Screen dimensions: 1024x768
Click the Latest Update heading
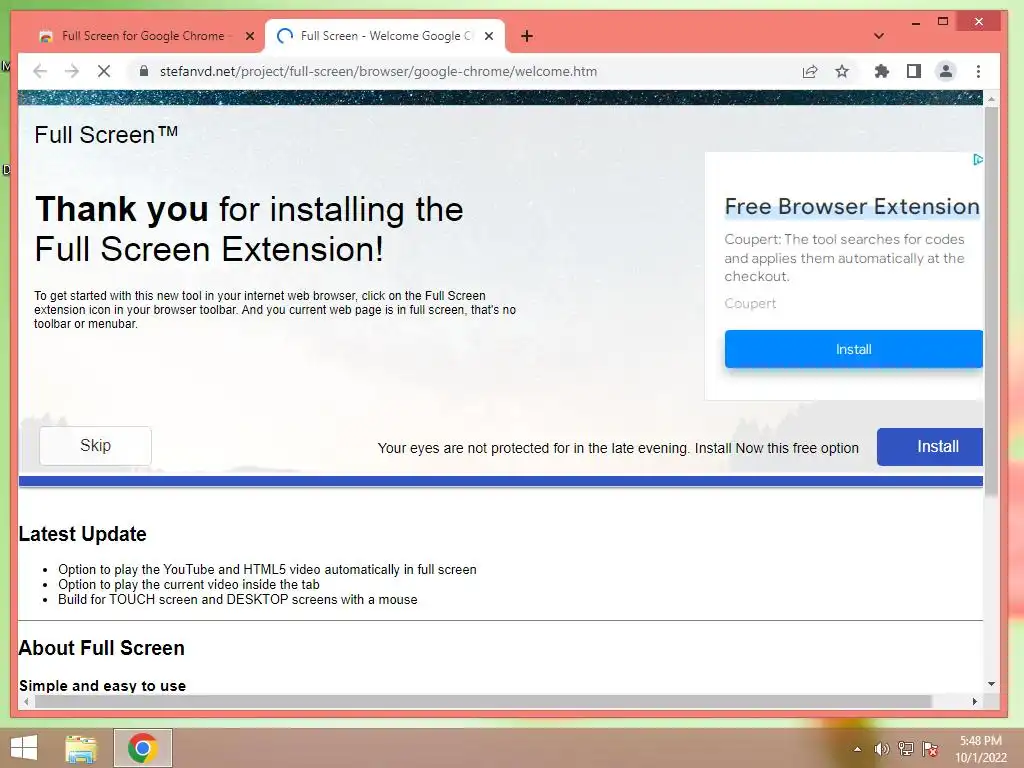tap(82, 534)
